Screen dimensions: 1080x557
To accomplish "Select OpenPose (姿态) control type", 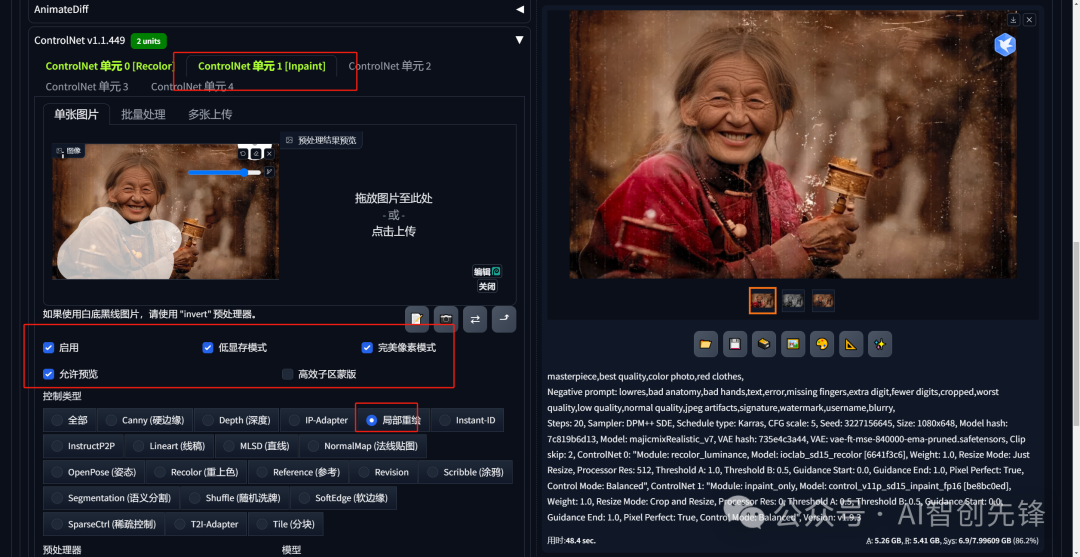I will click(x=94, y=472).
